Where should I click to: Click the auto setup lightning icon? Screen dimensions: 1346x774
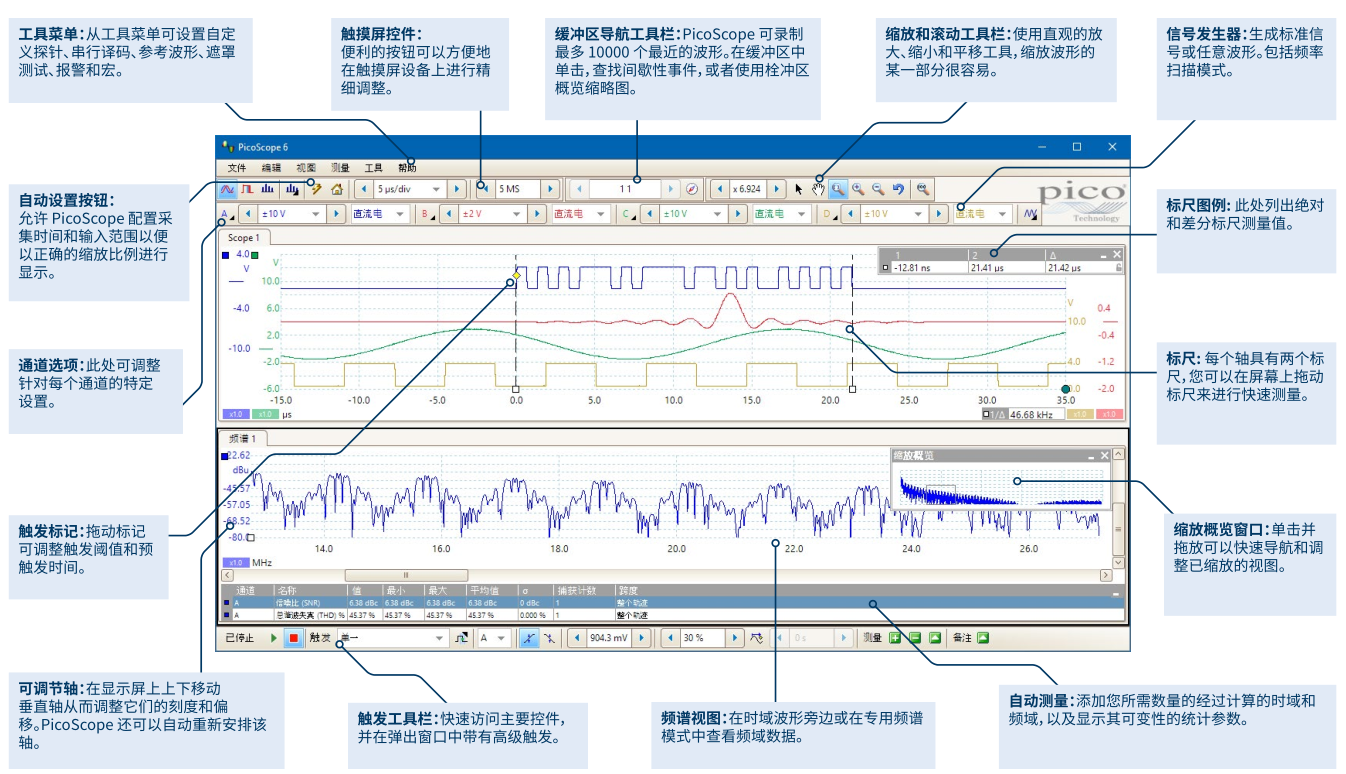[x=315, y=188]
